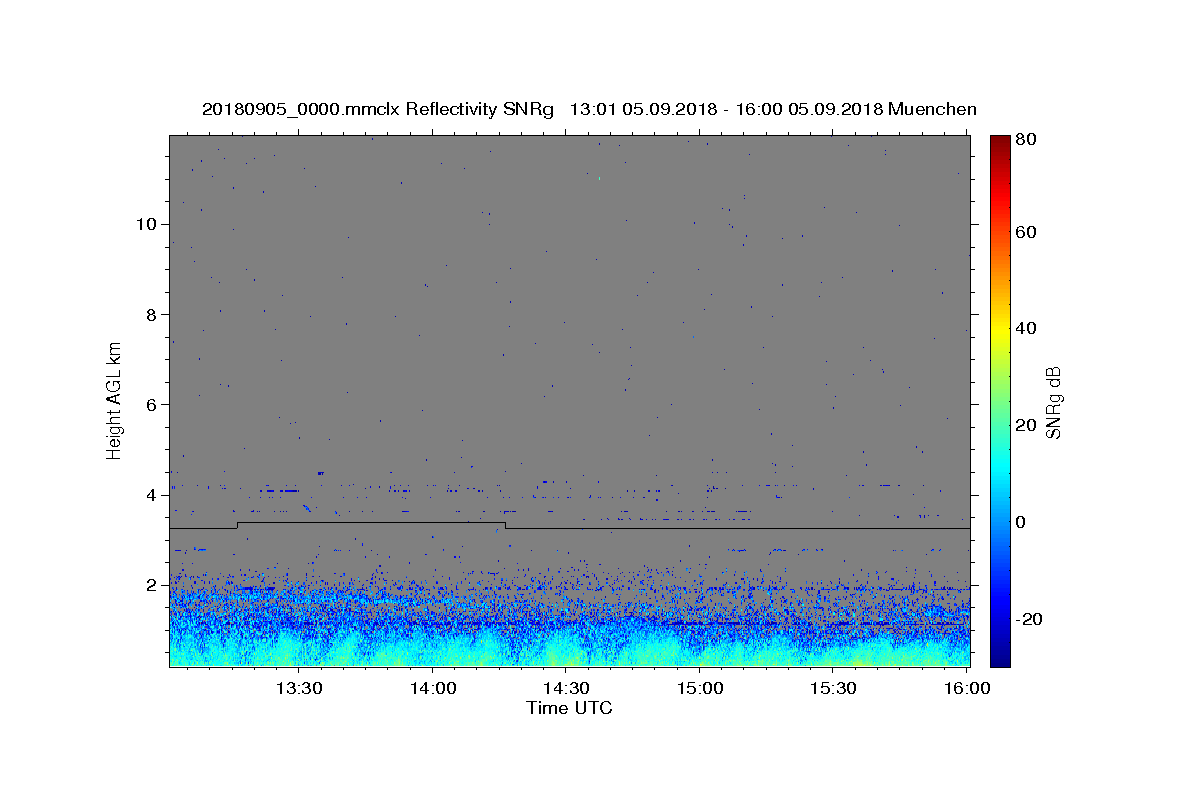1200x800 pixels.
Task: Click the height tick label 8
Action: [x=151, y=314]
